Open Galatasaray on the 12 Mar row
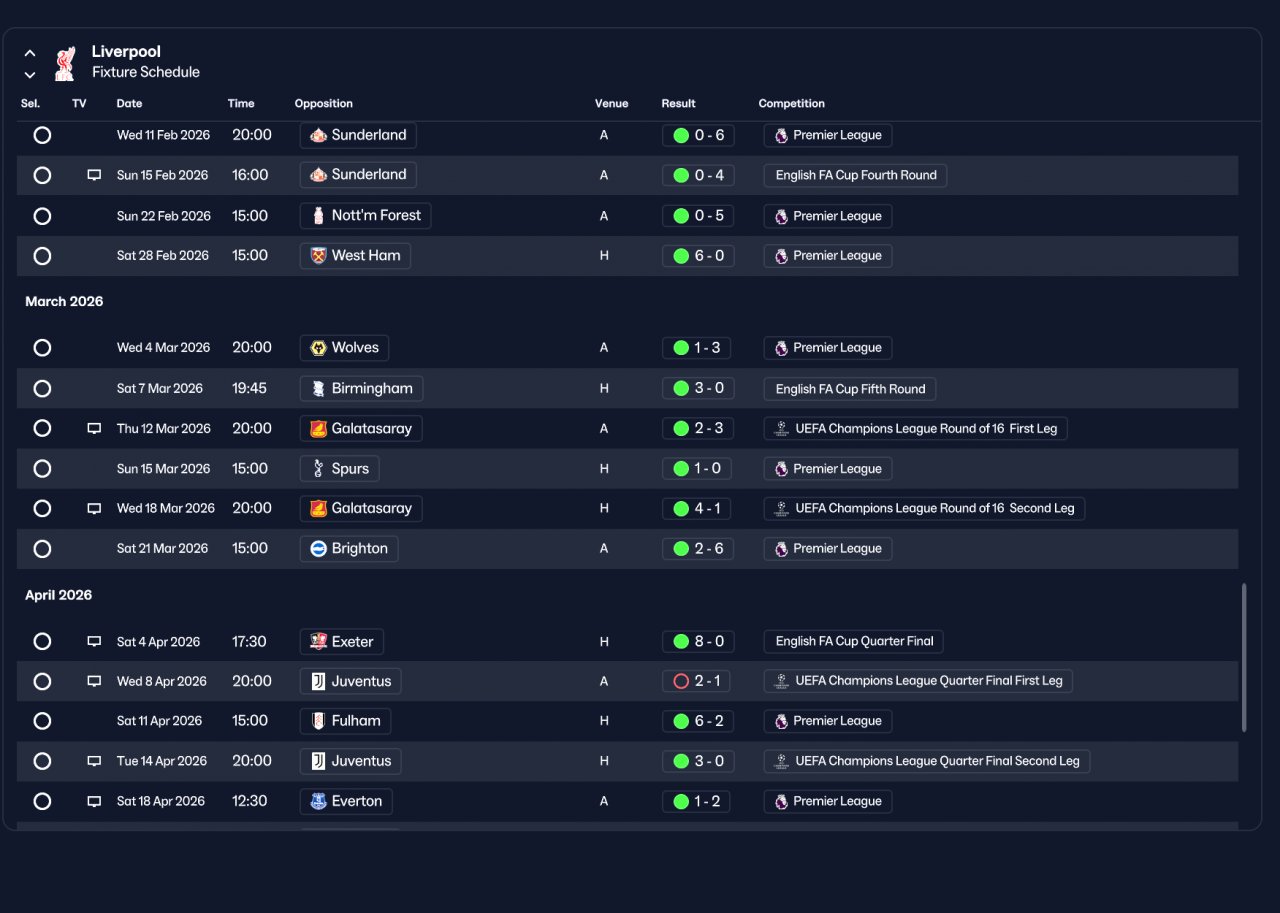1280x913 pixels. tap(361, 428)
